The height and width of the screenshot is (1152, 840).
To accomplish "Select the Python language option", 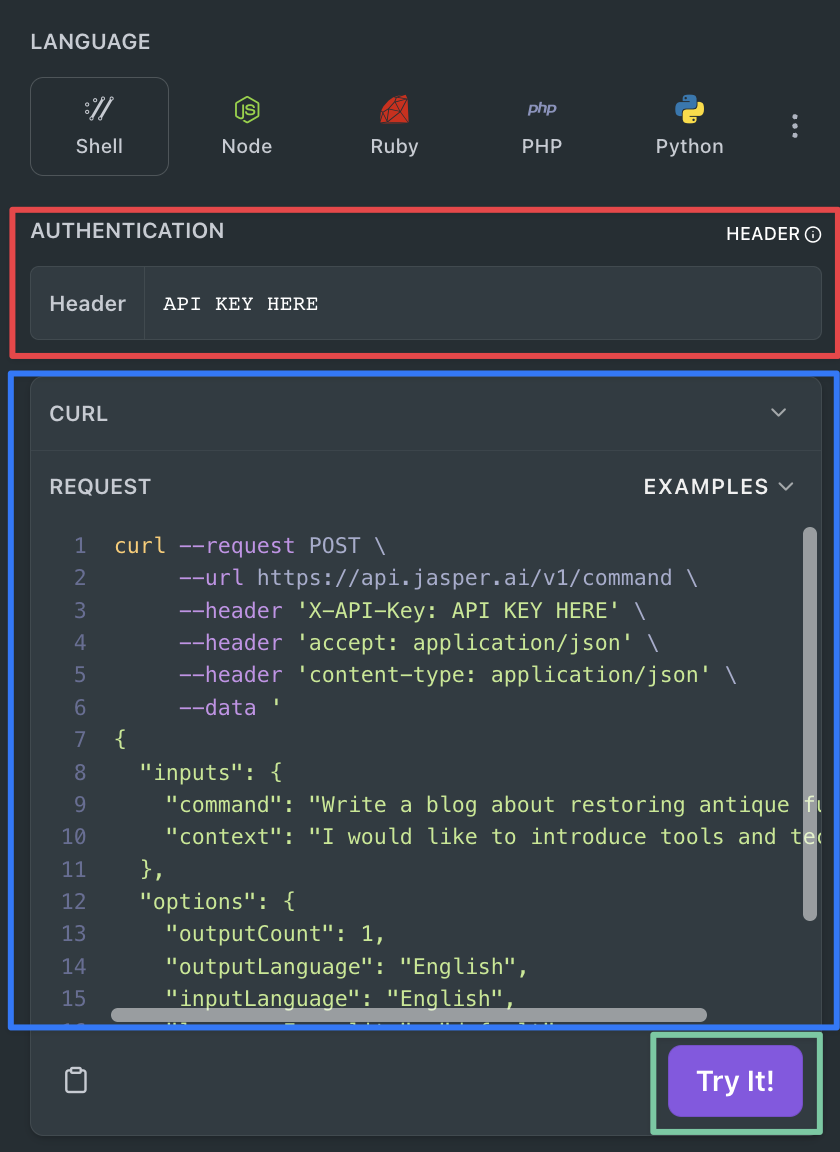I will 689,126.
